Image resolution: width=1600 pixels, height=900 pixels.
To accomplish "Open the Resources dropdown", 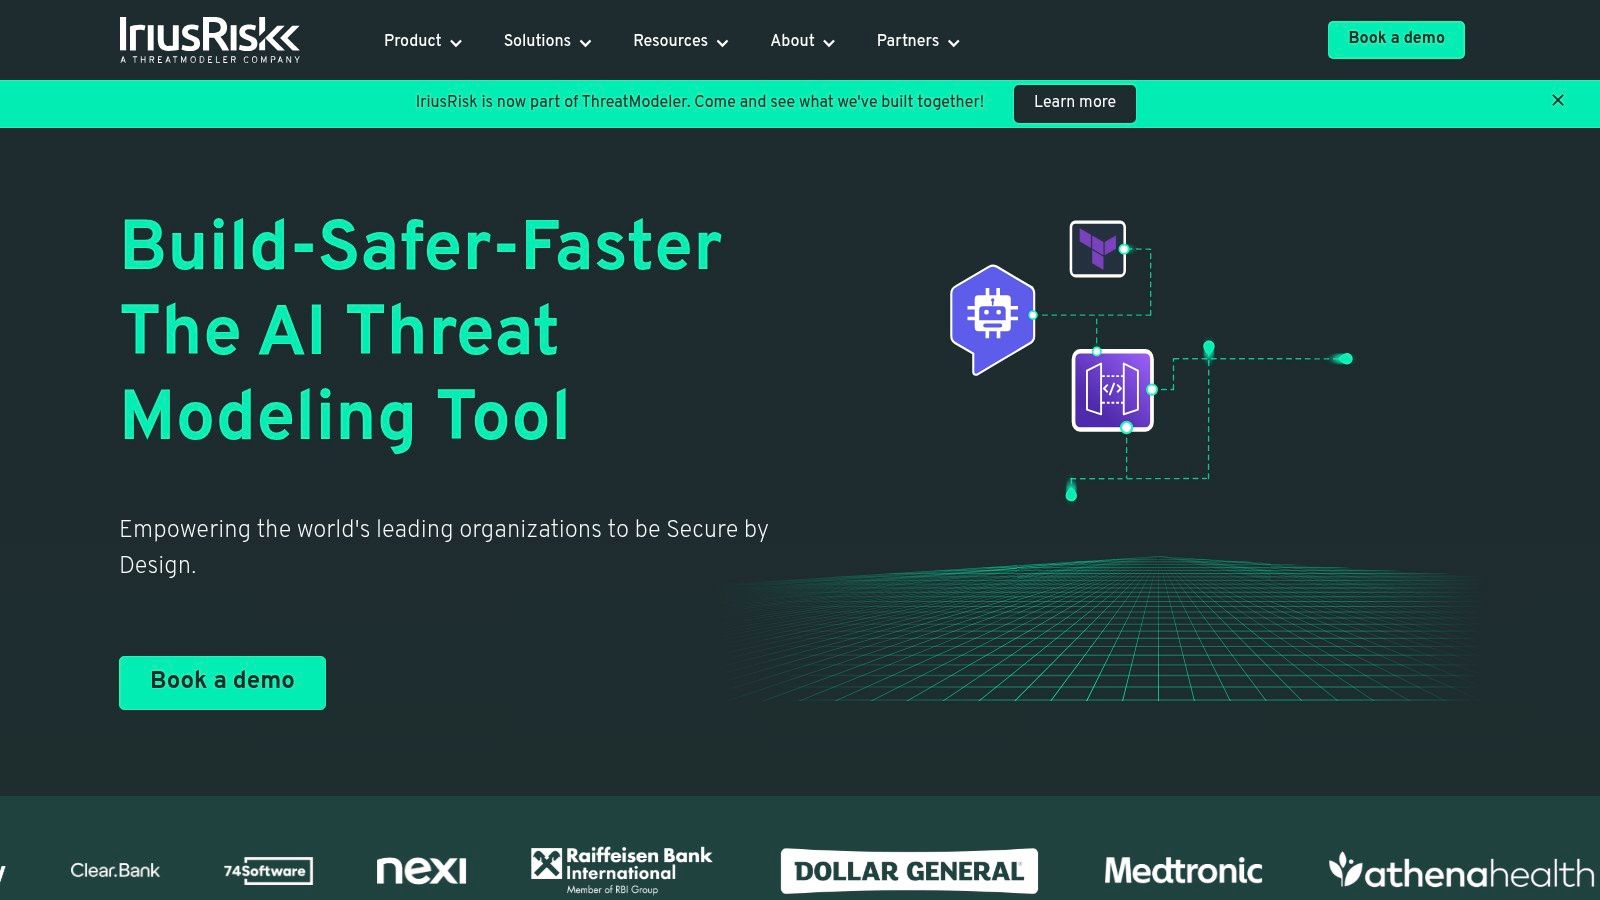I will [x=681, y=41].
